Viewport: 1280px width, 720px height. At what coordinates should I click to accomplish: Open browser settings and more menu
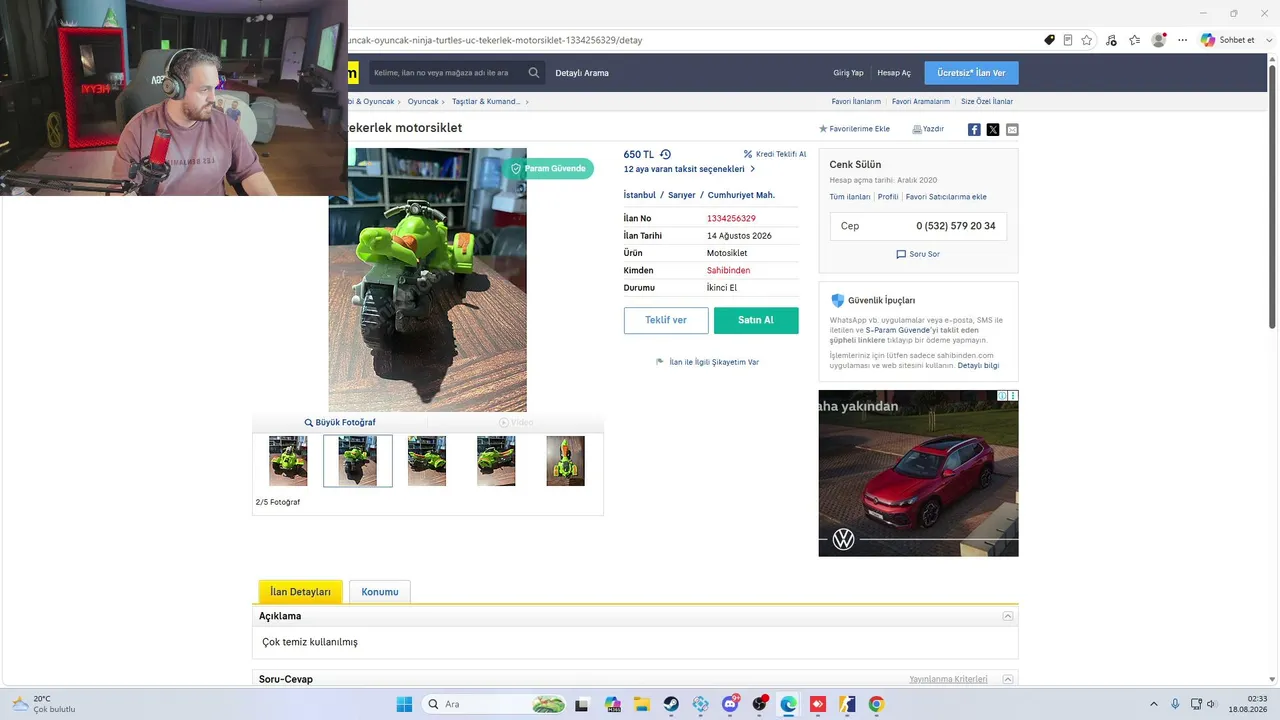point(1183,40)
